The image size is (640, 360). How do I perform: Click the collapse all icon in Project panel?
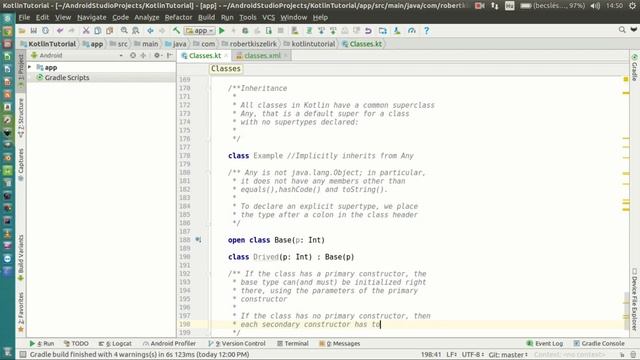coord(143,56)
